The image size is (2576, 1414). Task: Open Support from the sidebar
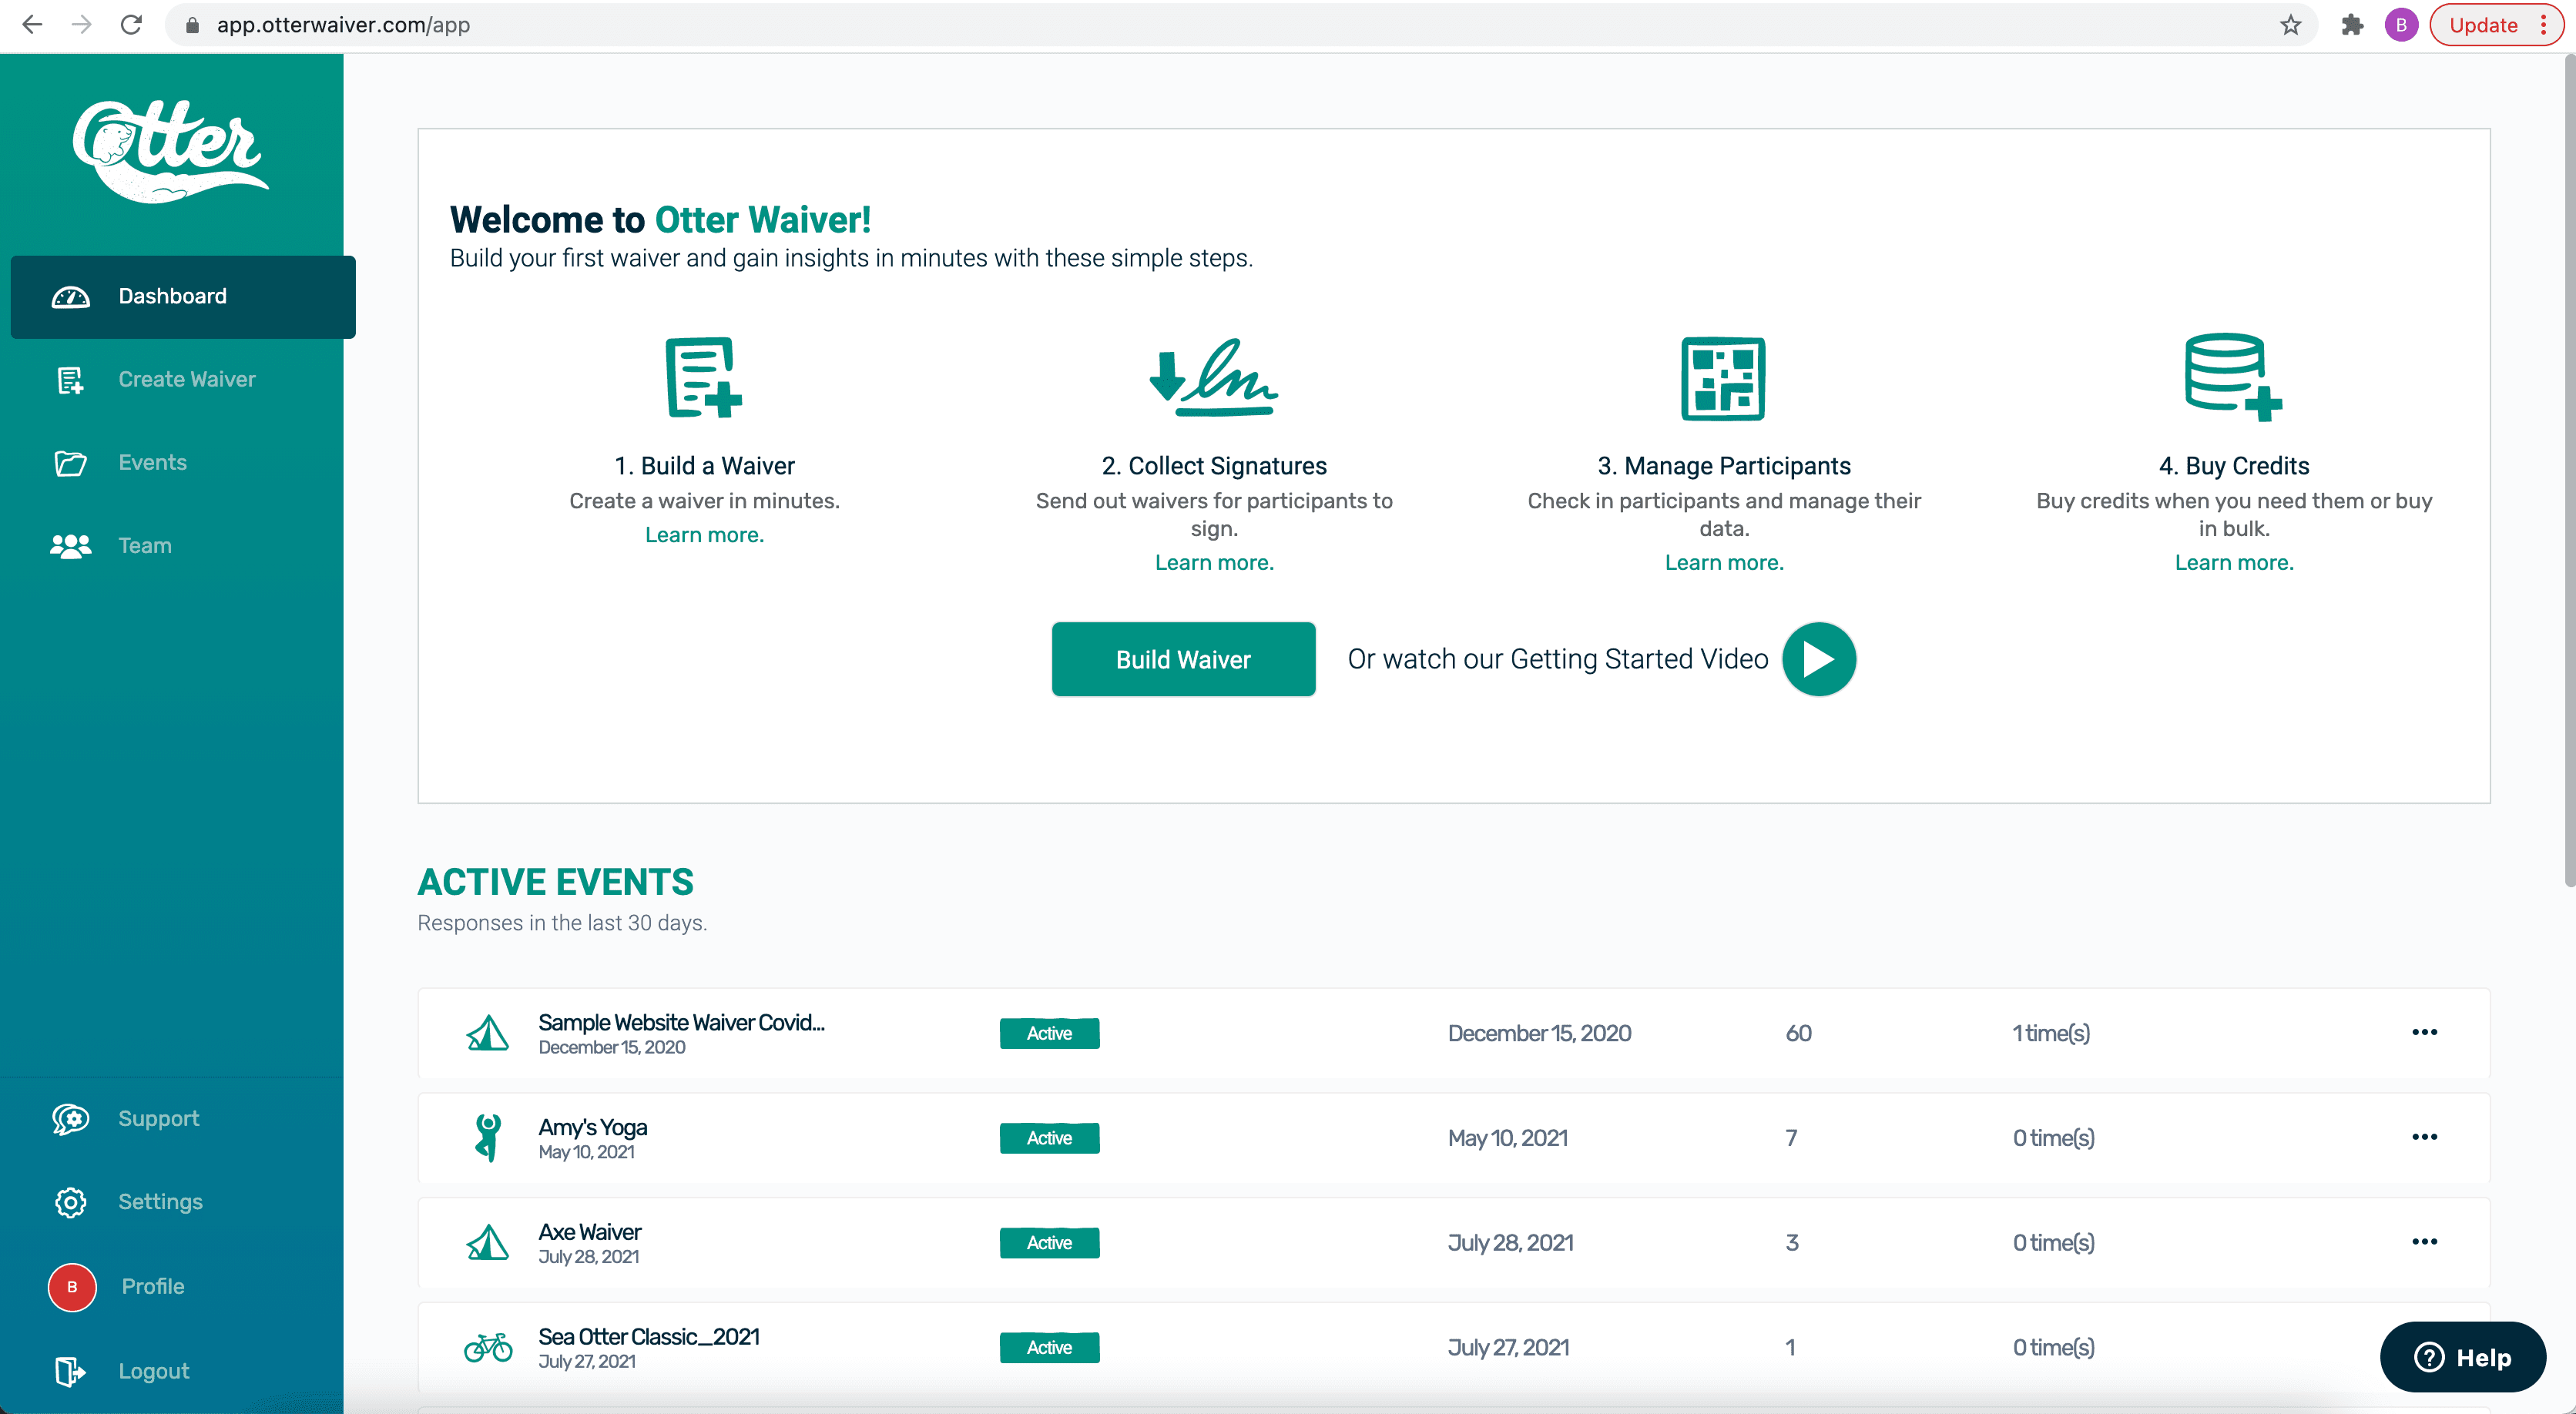(159, 1119)
